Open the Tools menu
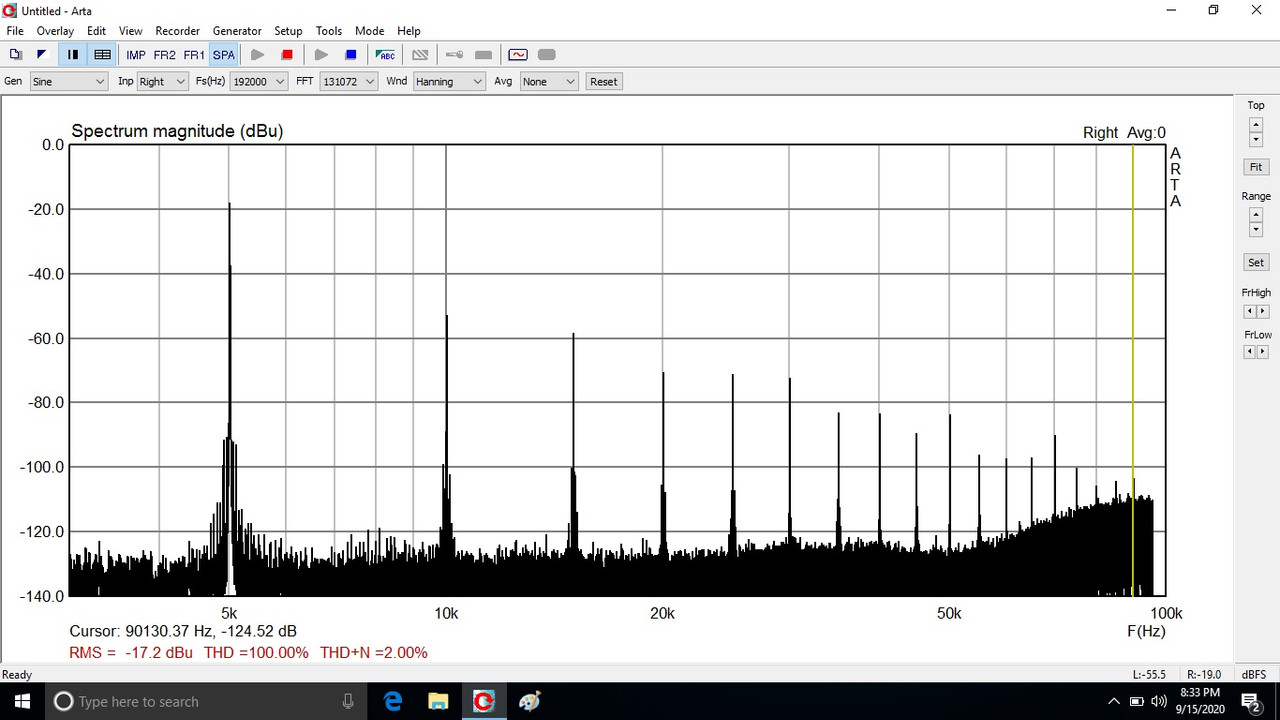Viewport: 1280px width, 720px height. [329, 31]
